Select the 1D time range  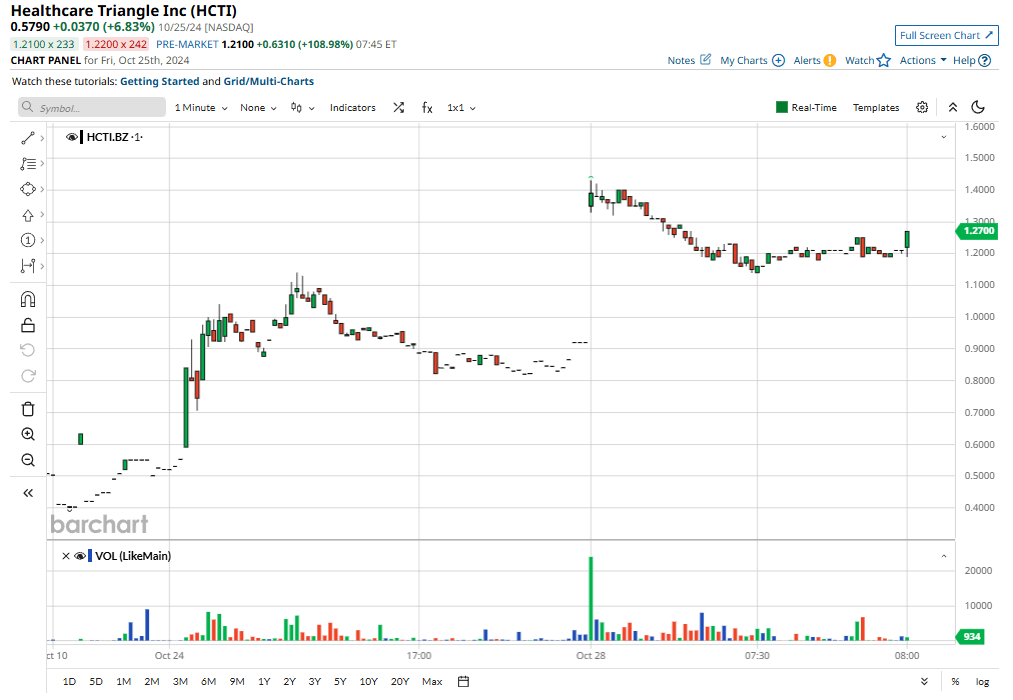[x=69, y=681]
